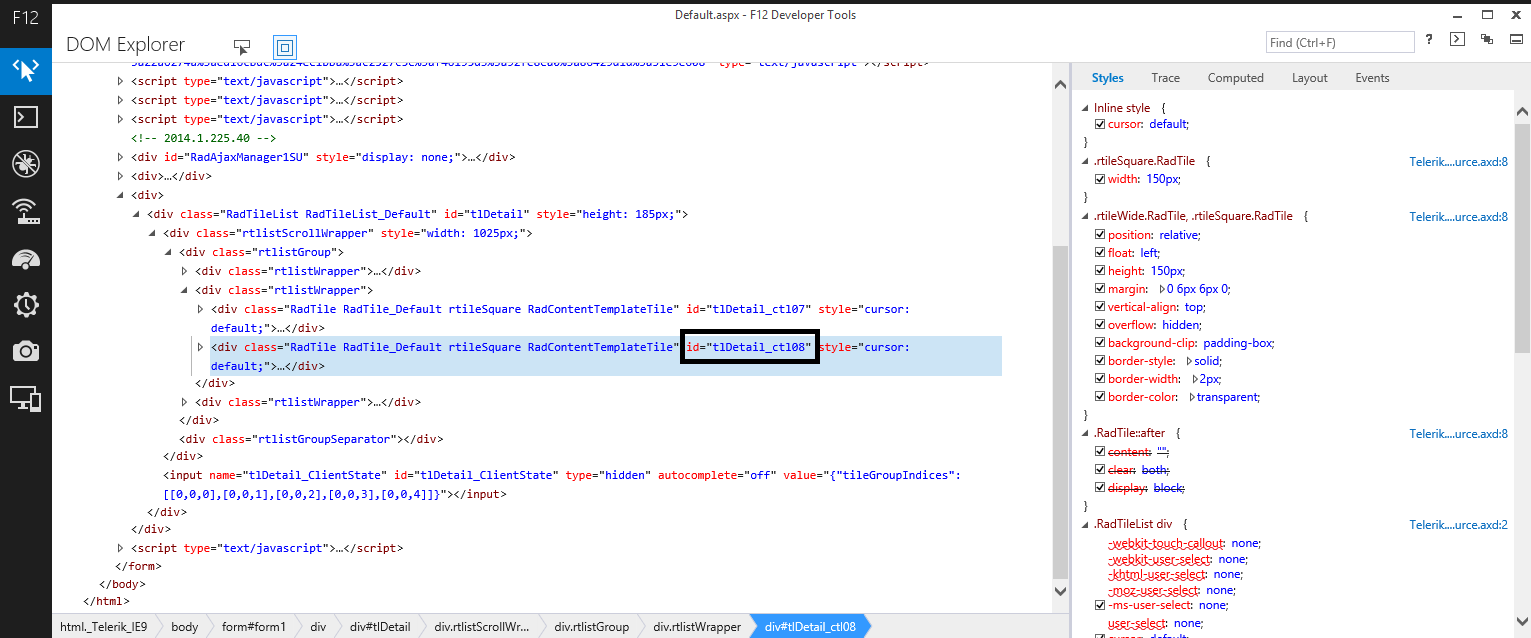Collapse the tlDetail RadTileList div node

coord(137,214)
